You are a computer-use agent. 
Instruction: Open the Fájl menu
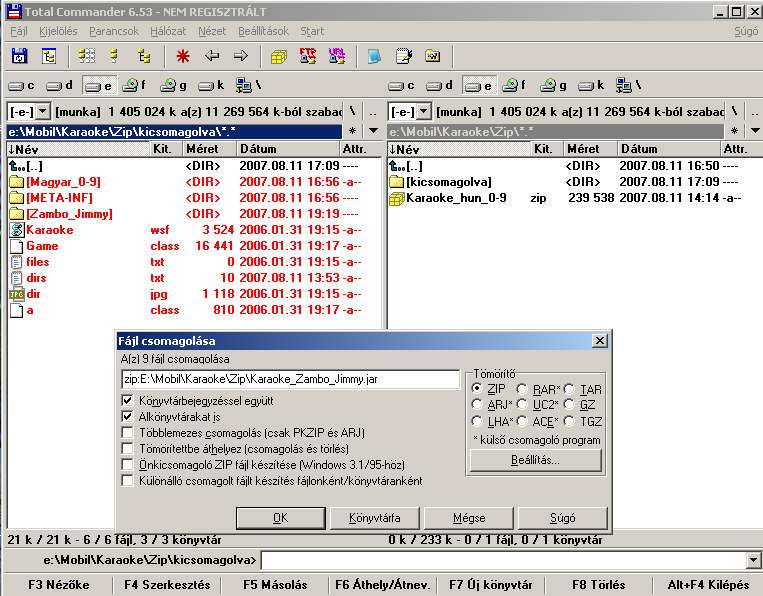tap(18, 31)
